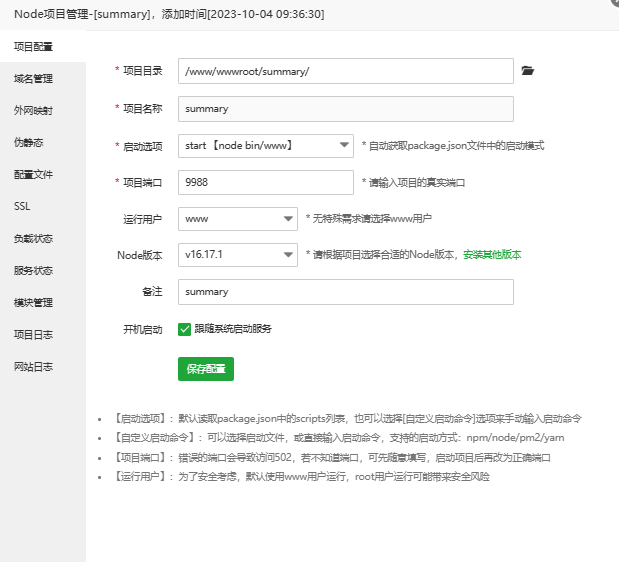Screen dimensions: 619x562
Task: Show the 项目日志 tab
Action: click(43, 335)
